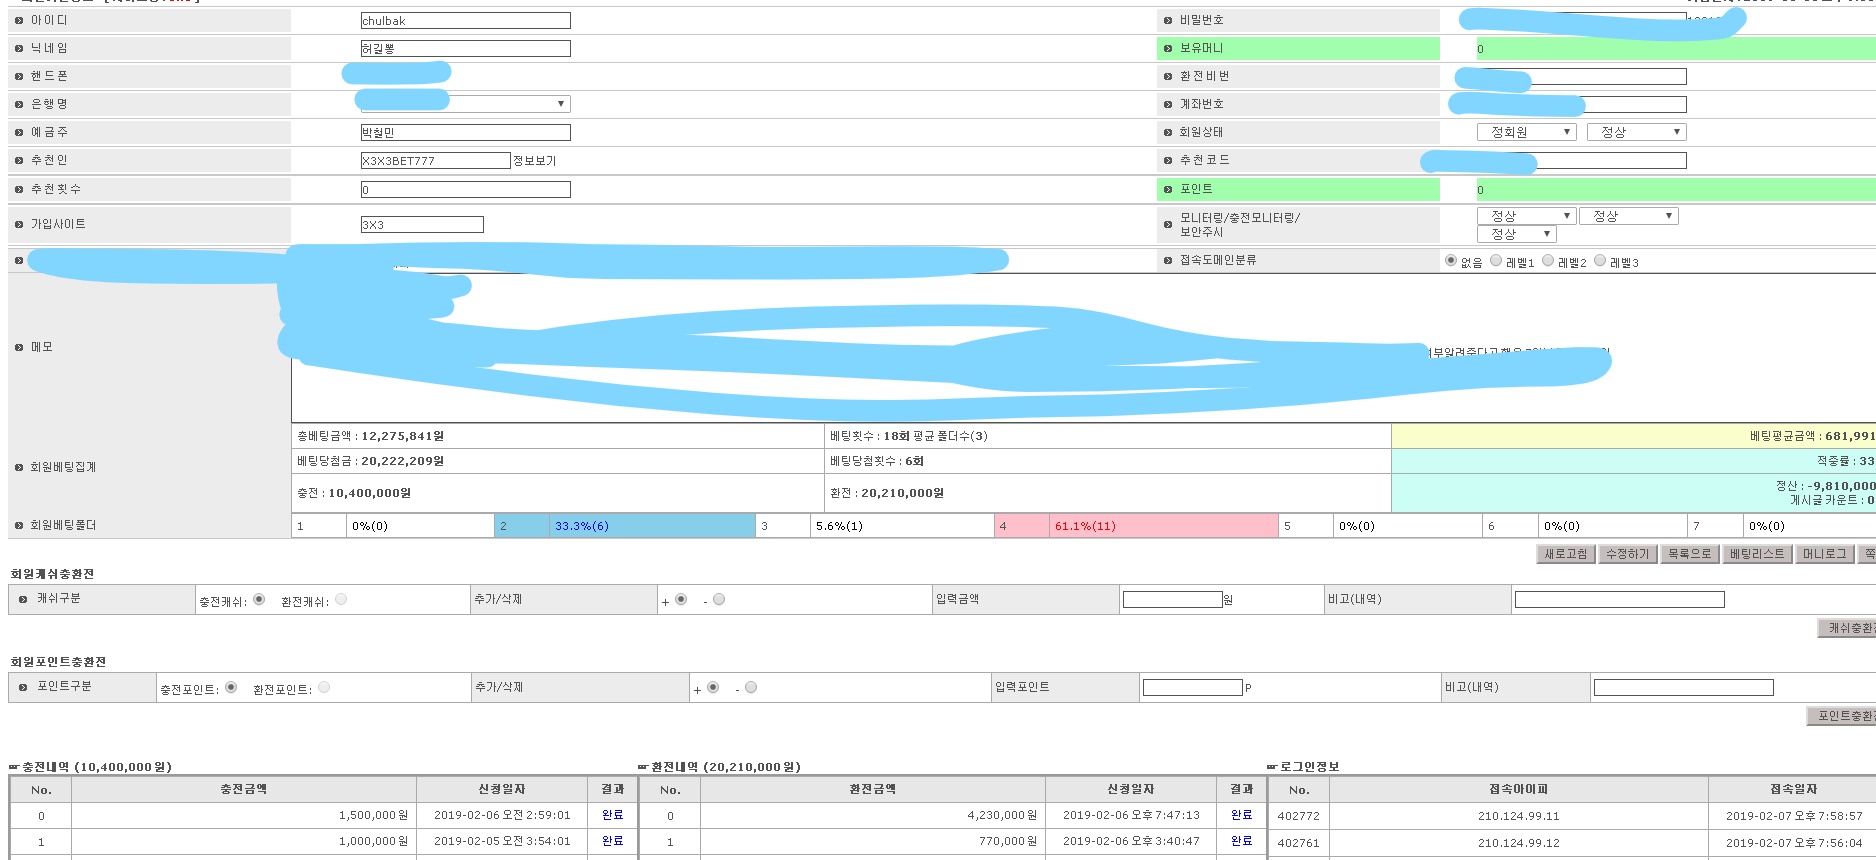This screenshot has width=1876, height=860.
Task: Click the bullet icon beside 메모 label
Action: (19, 347)
